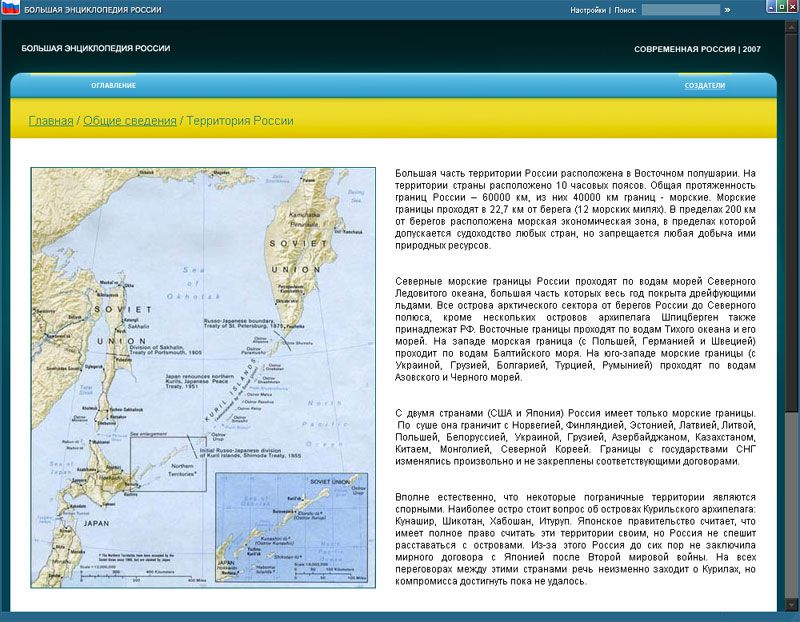The height and width of the screenshot is (622, 800).
Task: Open the СОЗДАТЕЛИ link
Action: point(704,86)
